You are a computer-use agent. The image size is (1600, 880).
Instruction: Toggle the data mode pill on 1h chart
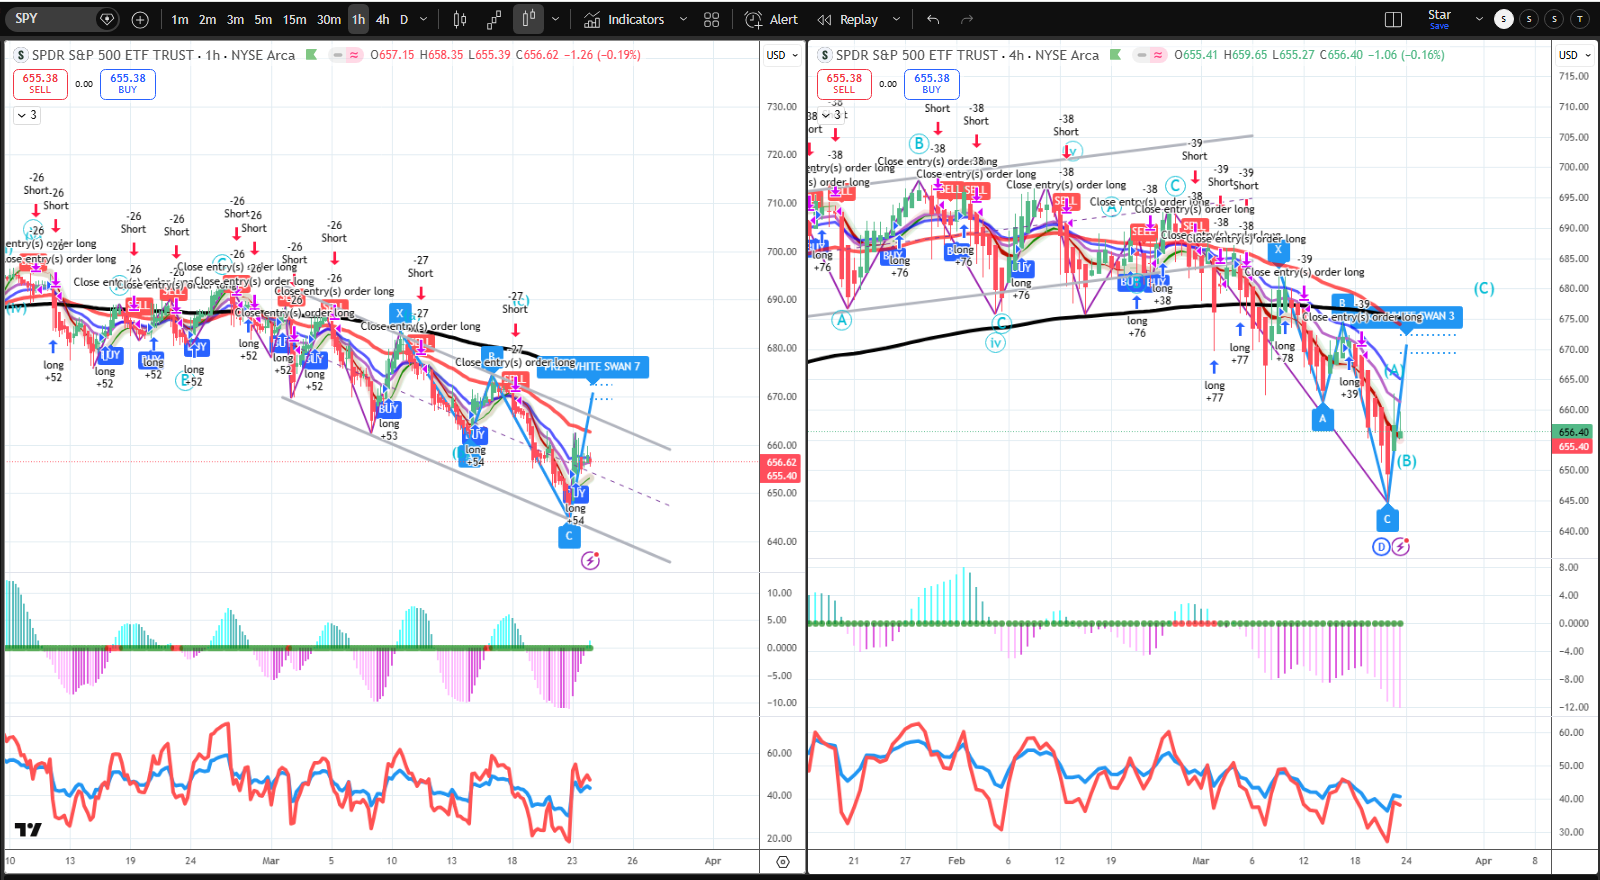346,55
